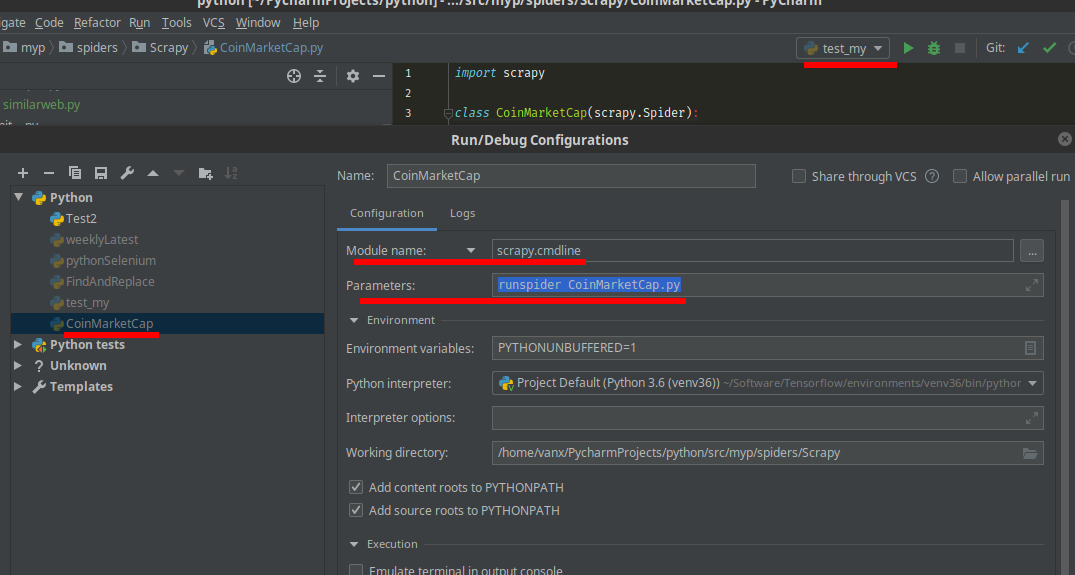This screenshot has height=575, width=1075.
Task: Collapse the Environment section
Action: [354, 320]
